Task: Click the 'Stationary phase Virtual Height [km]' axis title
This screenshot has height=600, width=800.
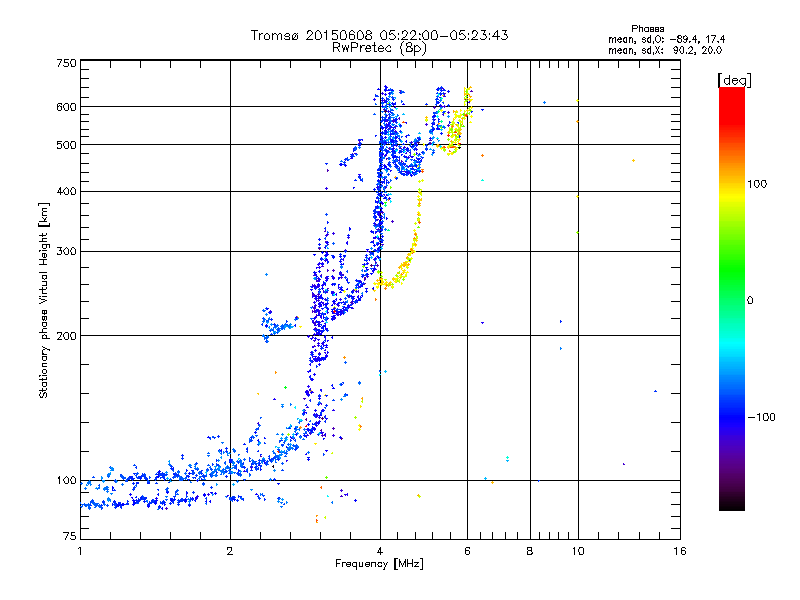Action: click(43, 301)
